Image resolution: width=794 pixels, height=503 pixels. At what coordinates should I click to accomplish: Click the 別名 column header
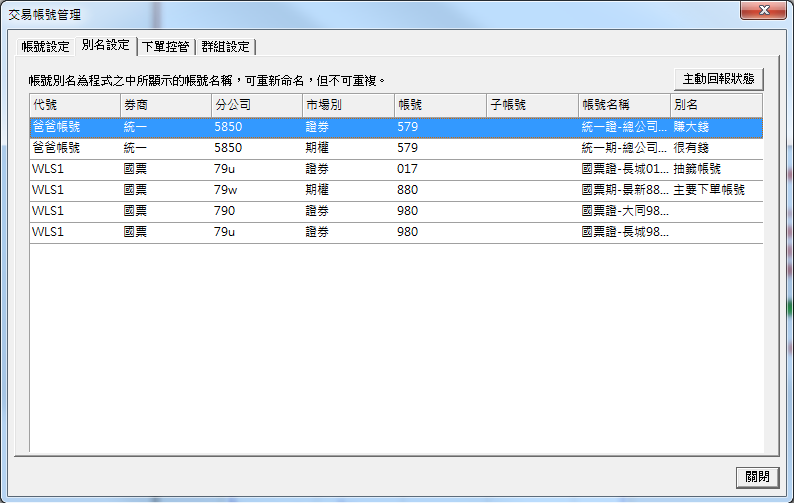coord(716,105)
